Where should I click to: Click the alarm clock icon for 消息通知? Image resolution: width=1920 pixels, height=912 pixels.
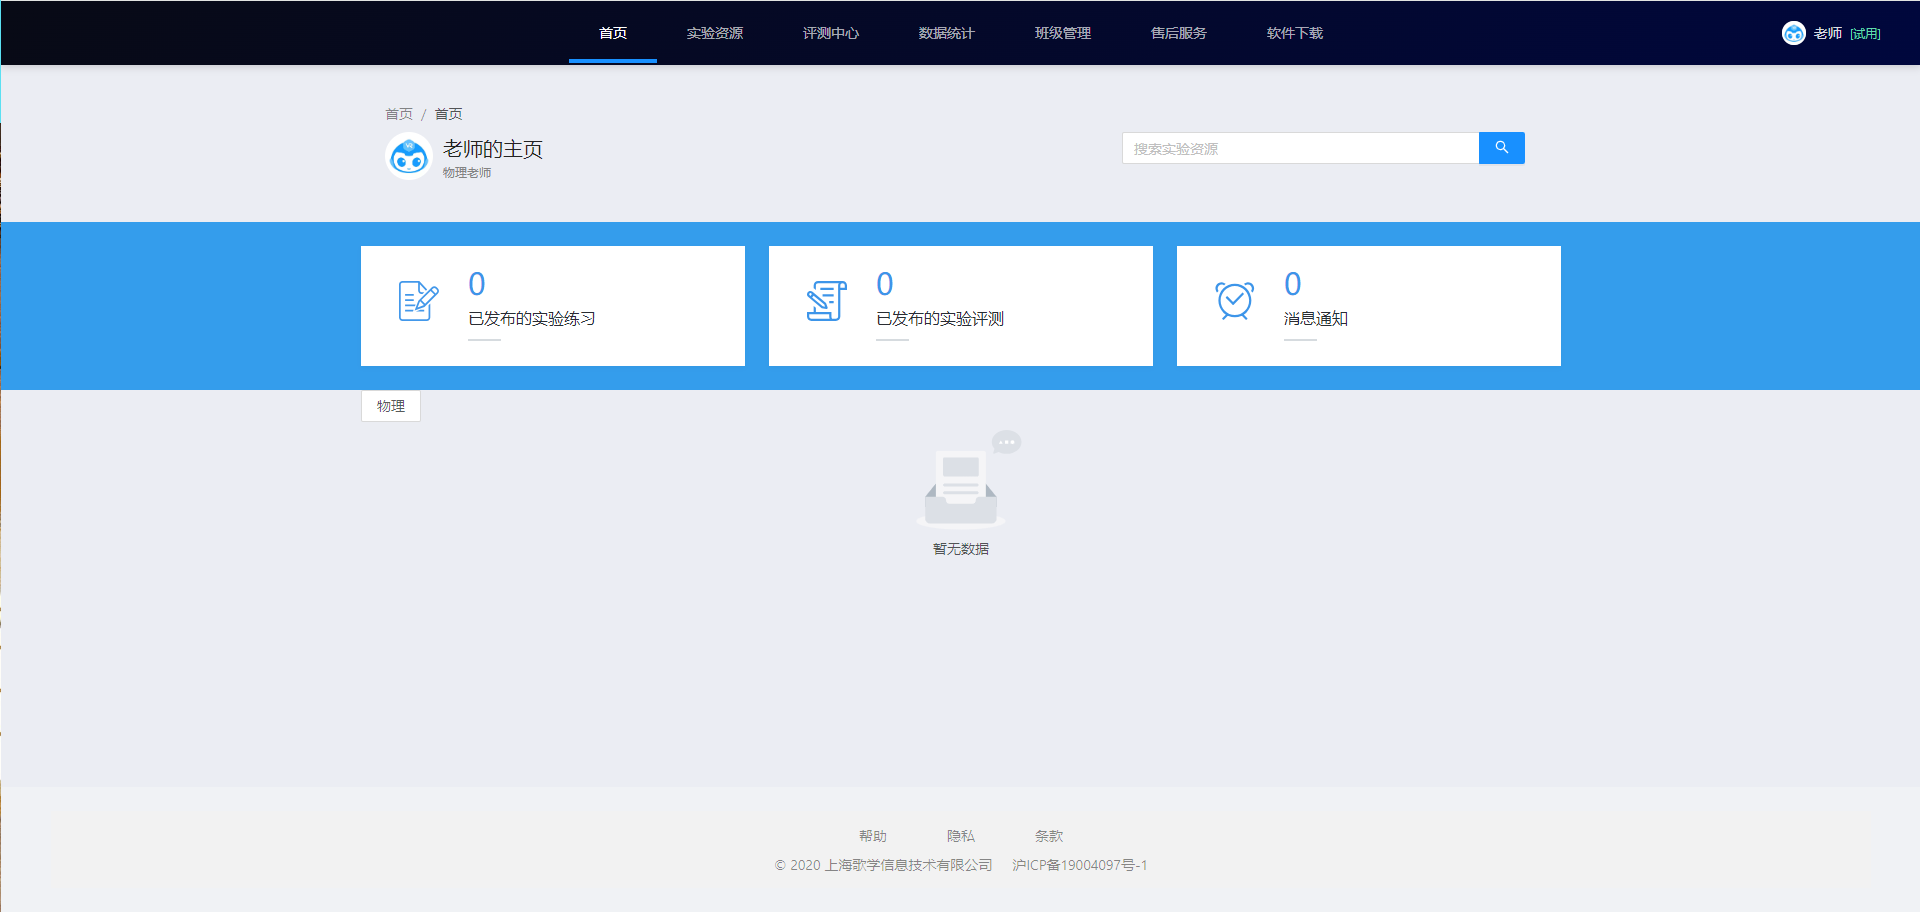pos(1234,301)
